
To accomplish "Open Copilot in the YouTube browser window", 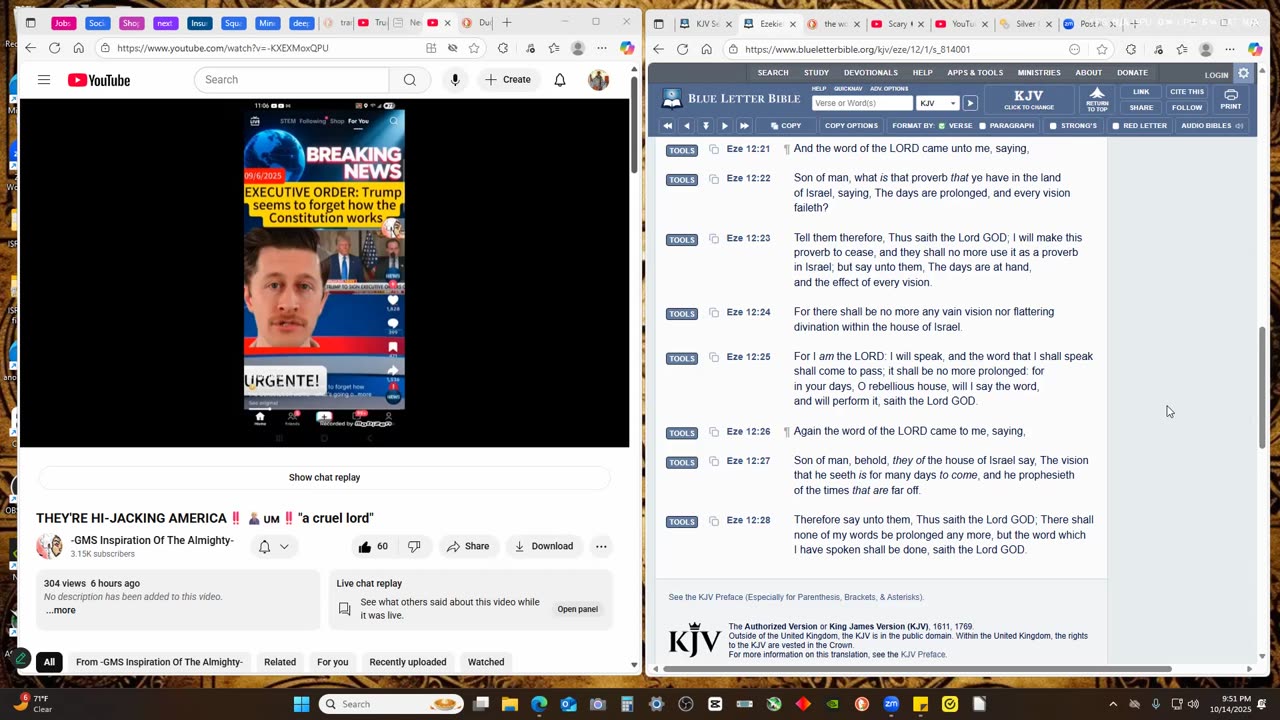I will point(626,48).
